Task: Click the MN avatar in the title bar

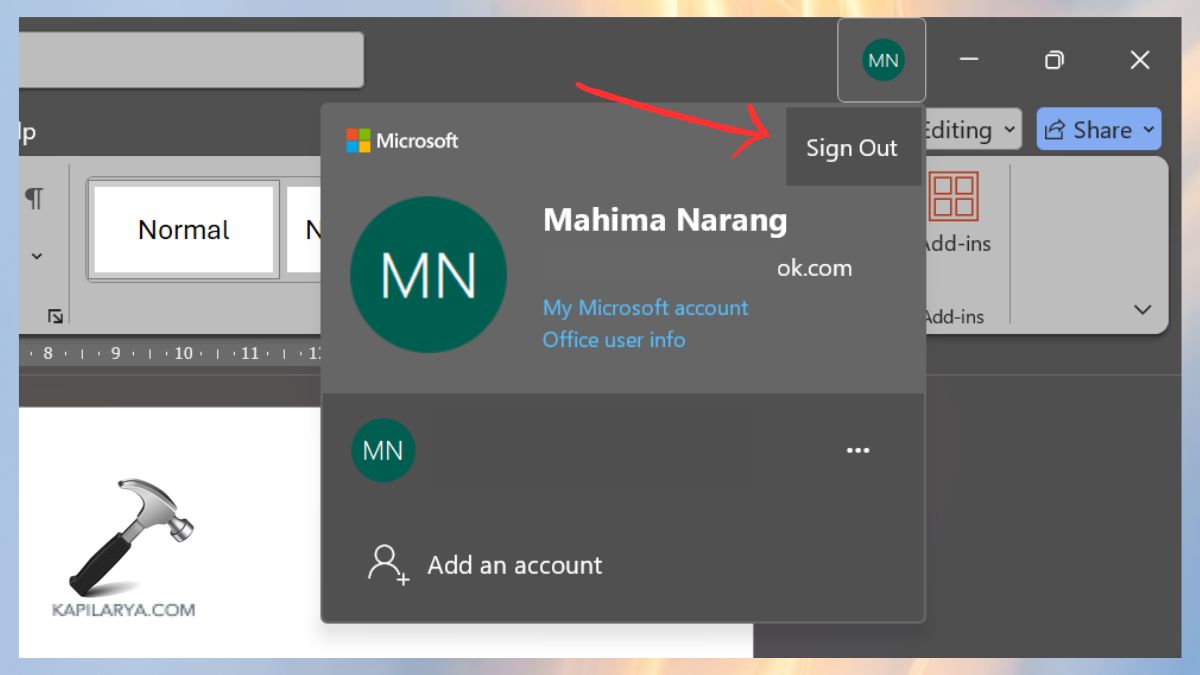Action: point(881,59)
